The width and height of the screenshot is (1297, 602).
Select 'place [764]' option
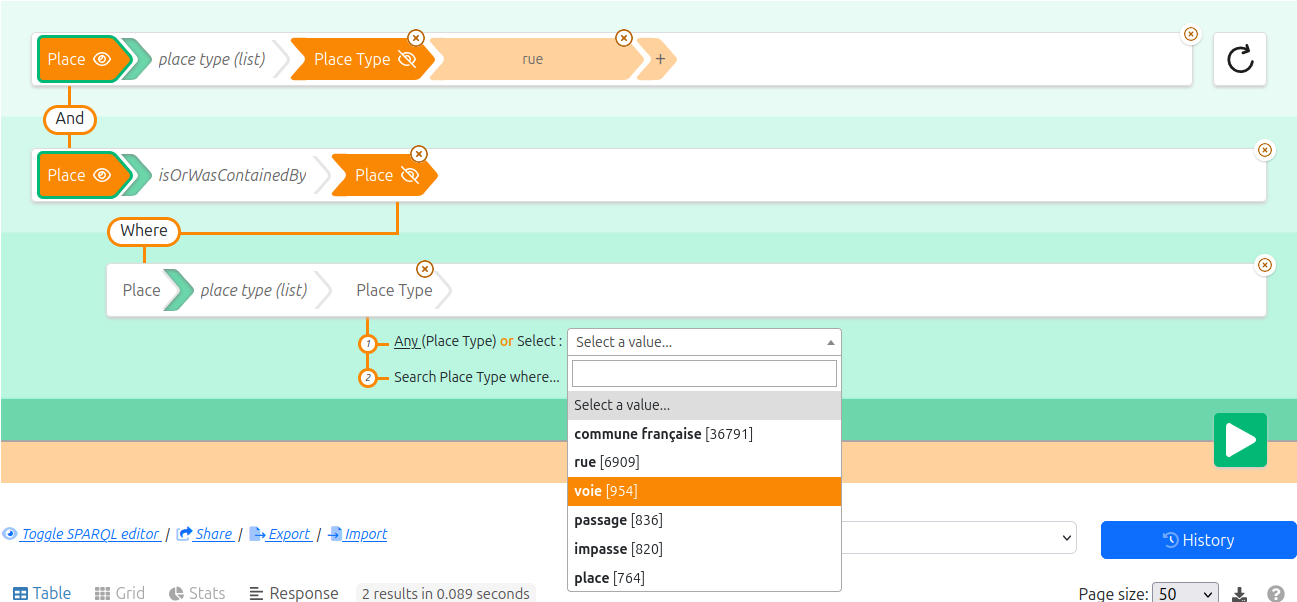704,578
